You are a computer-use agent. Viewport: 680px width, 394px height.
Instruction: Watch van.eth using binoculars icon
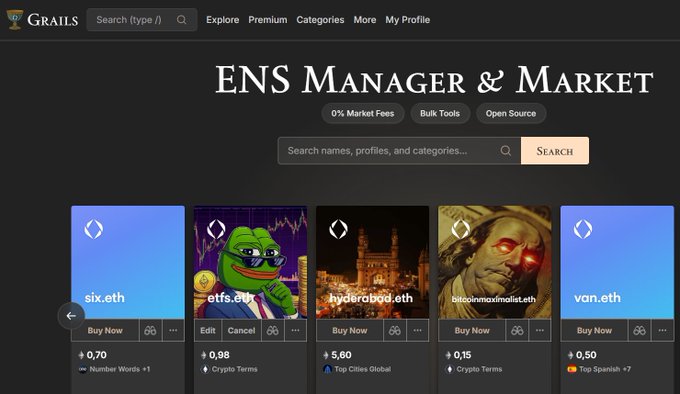(x=639, y=331)
